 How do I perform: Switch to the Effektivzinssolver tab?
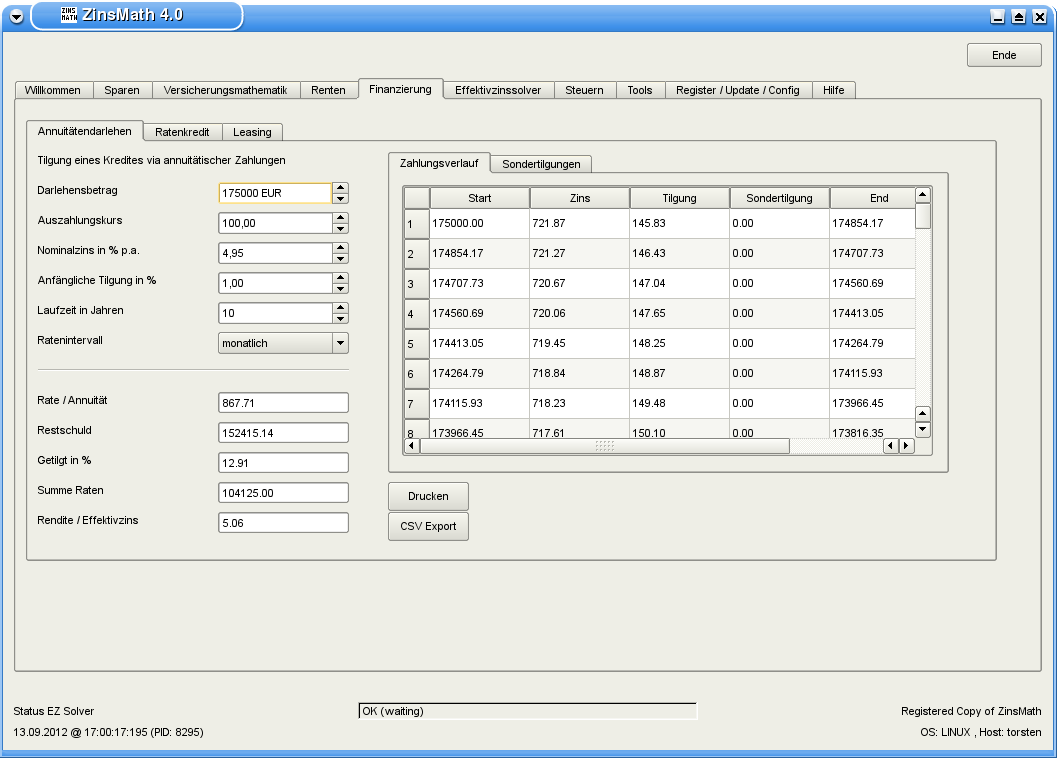point(497,90)
